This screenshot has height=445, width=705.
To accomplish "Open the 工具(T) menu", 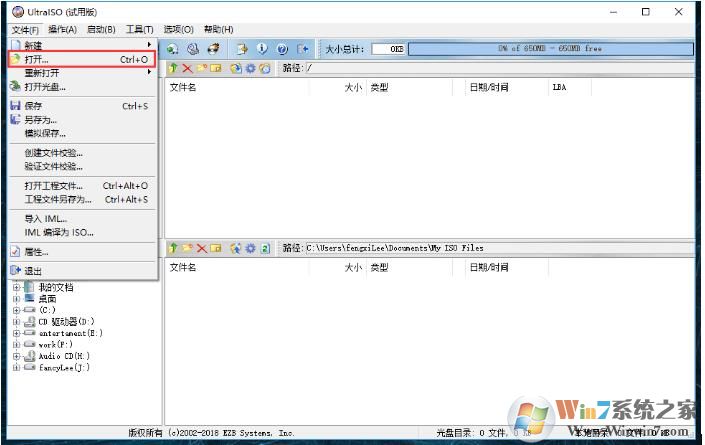I will (140, 29).
